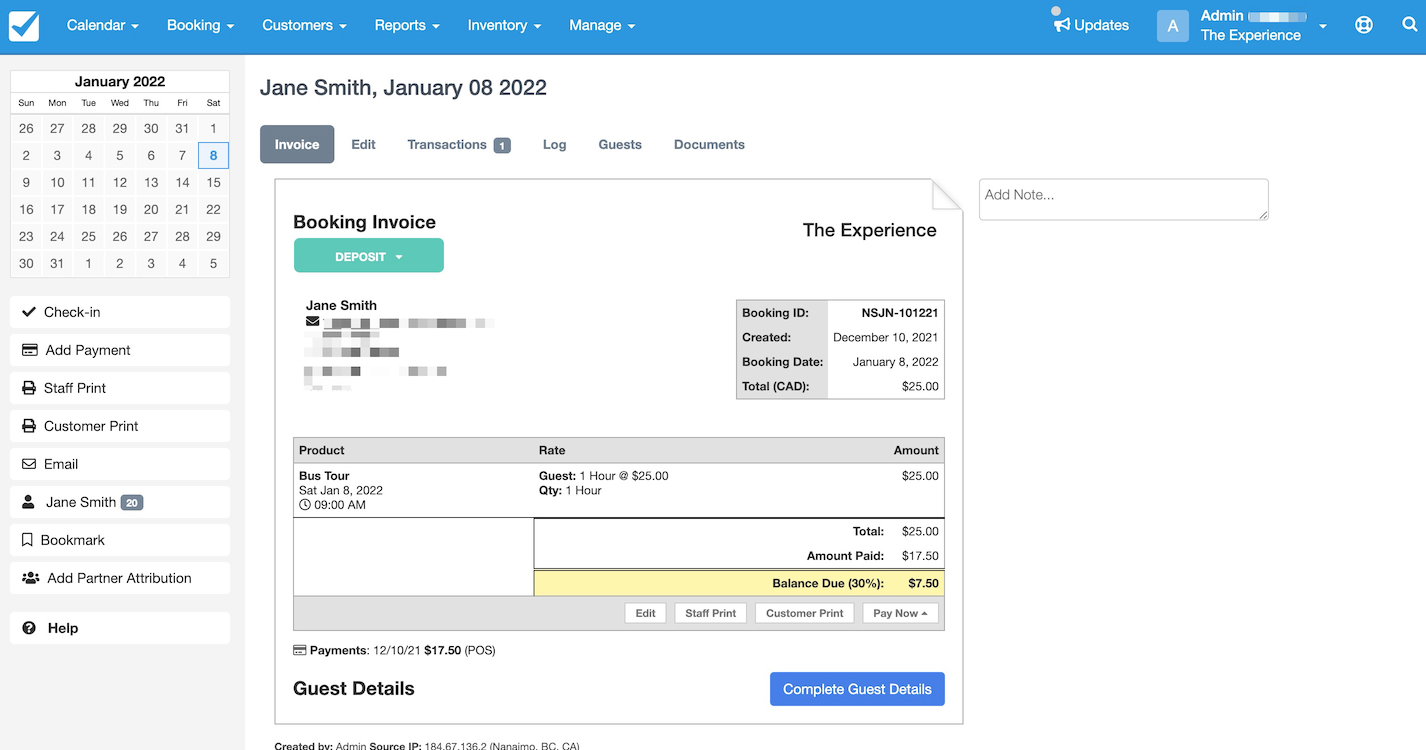Click the envelope icon under Jane Smith
This screenshot has width=1426, height=750.
click(313, 322)
